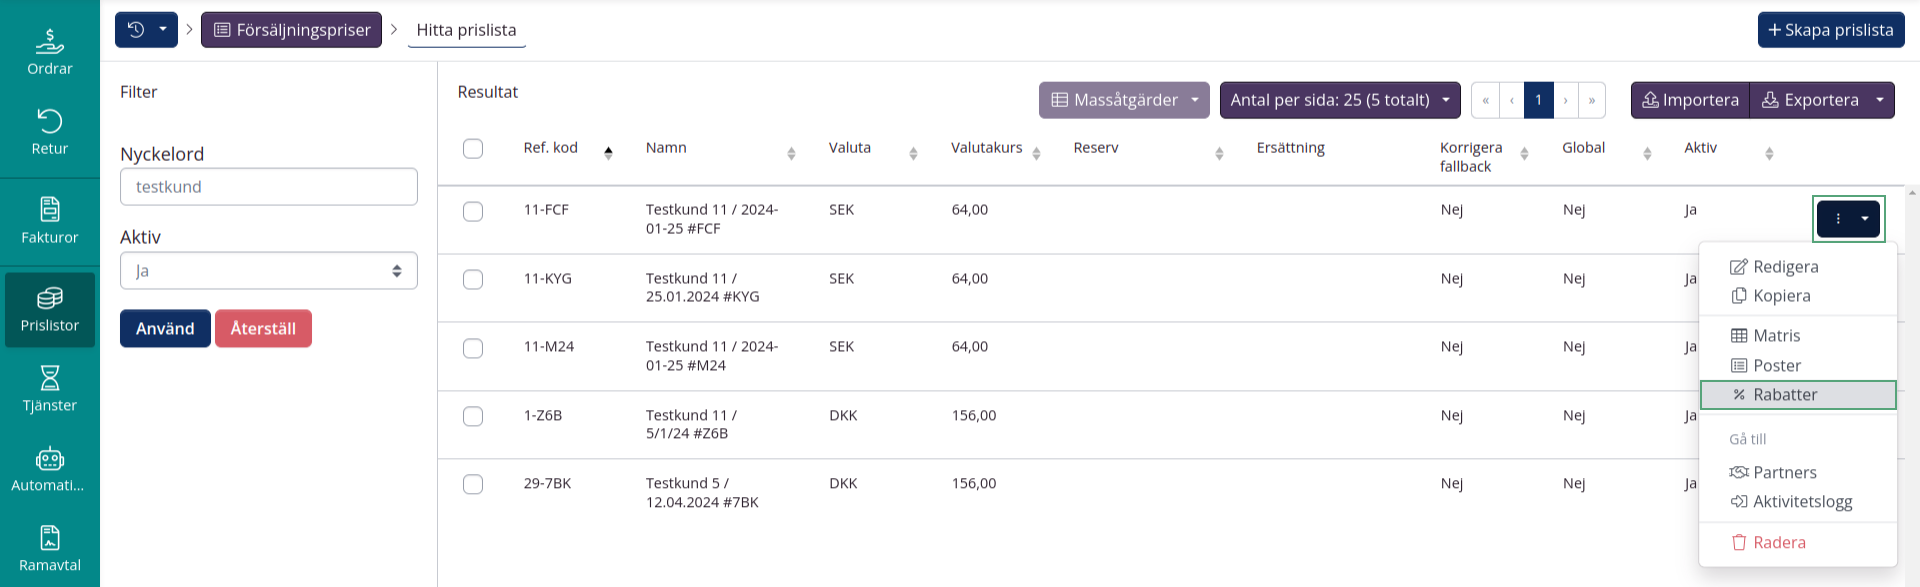Click the Nyckelord search input field
This screenshot has width=1920, height=587.
(x=268, y=187)
